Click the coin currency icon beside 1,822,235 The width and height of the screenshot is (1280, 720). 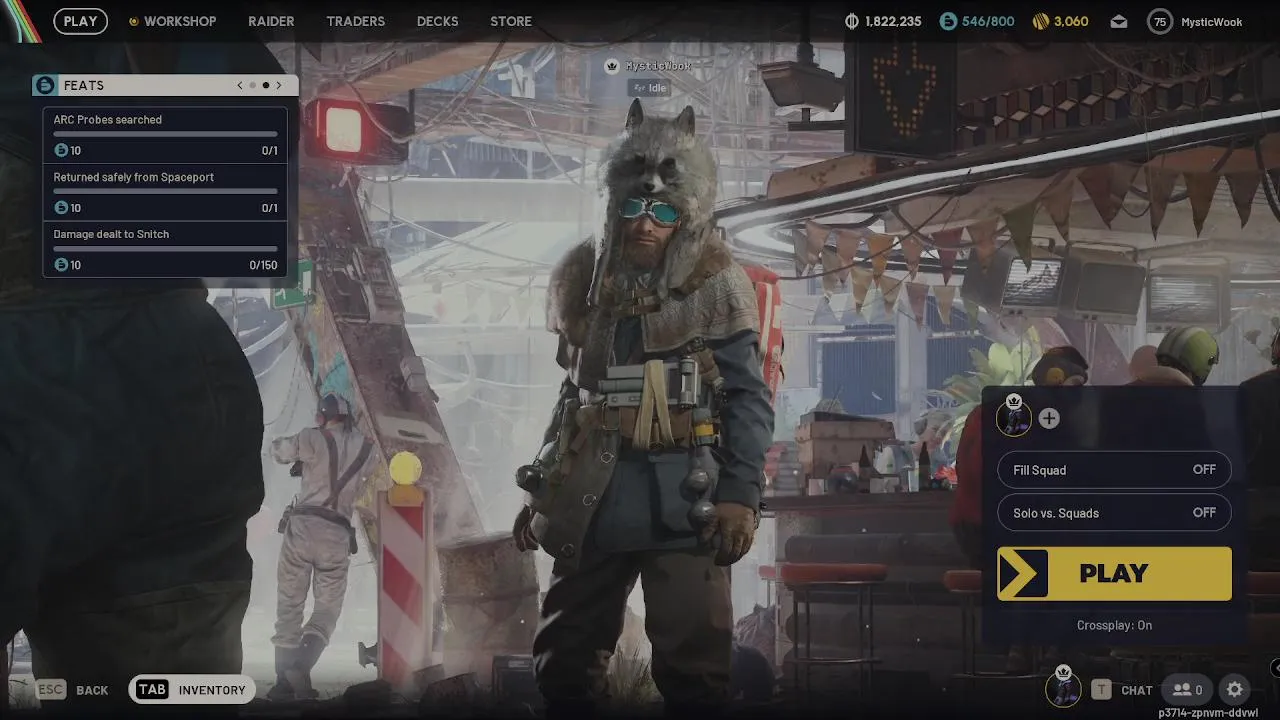(x=852, y=21)
